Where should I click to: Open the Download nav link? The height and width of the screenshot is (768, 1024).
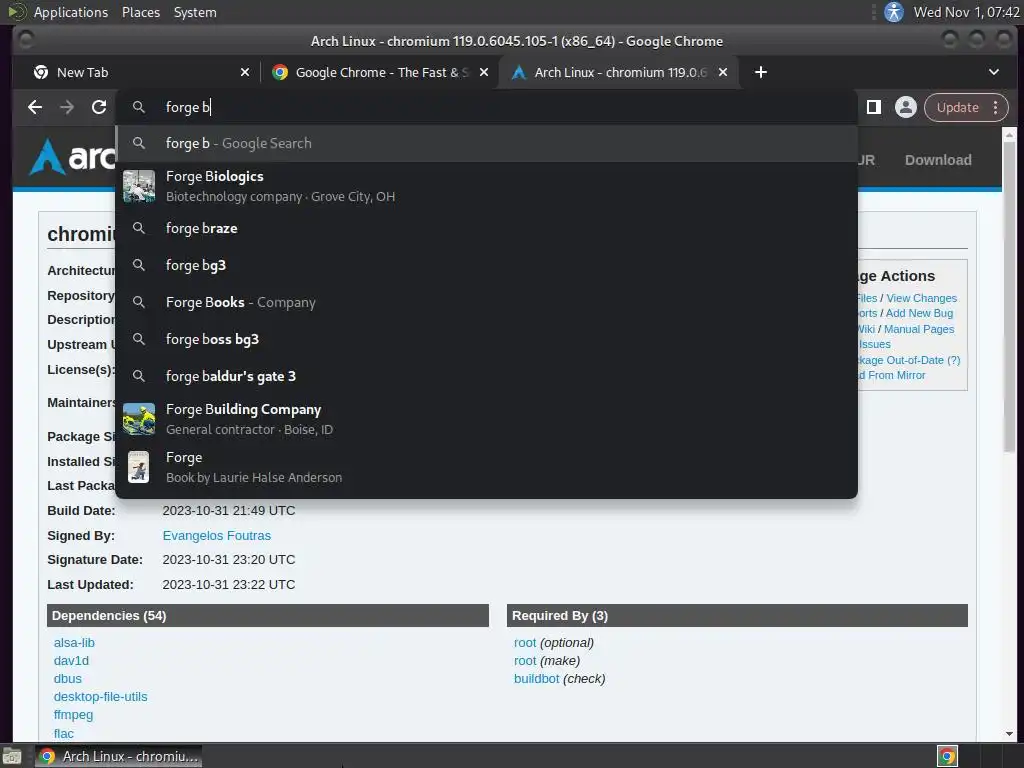[938, 160]
